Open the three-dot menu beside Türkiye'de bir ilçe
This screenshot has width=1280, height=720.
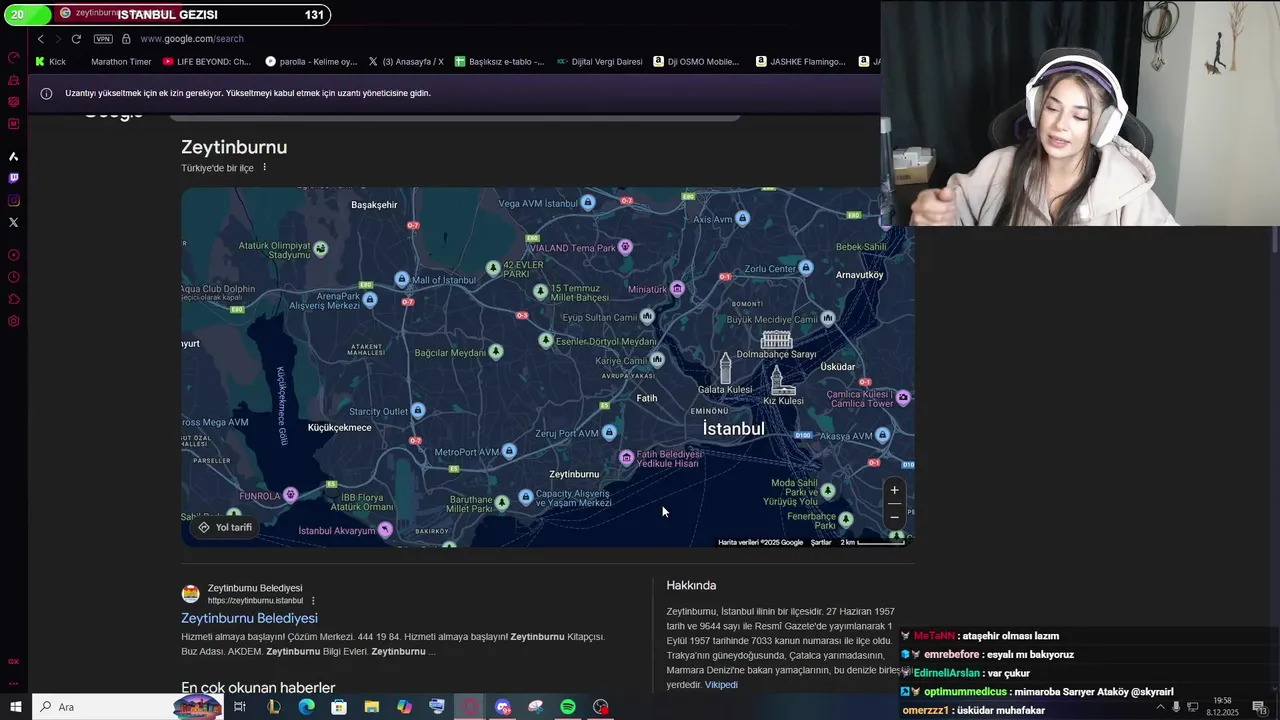(x=265, y=167)
